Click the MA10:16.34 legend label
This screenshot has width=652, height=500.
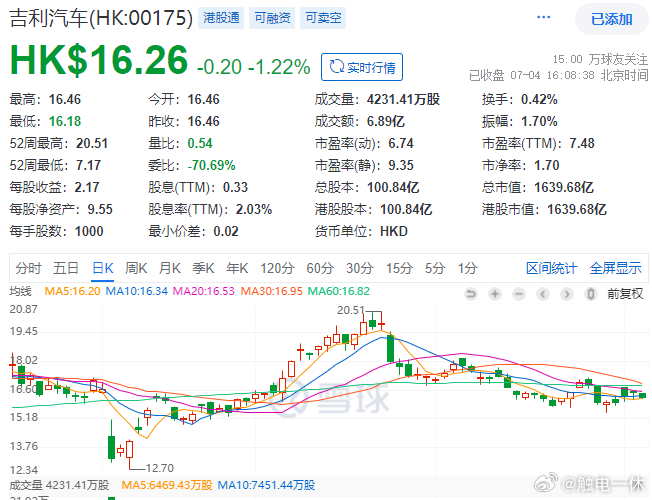(136, 291)
